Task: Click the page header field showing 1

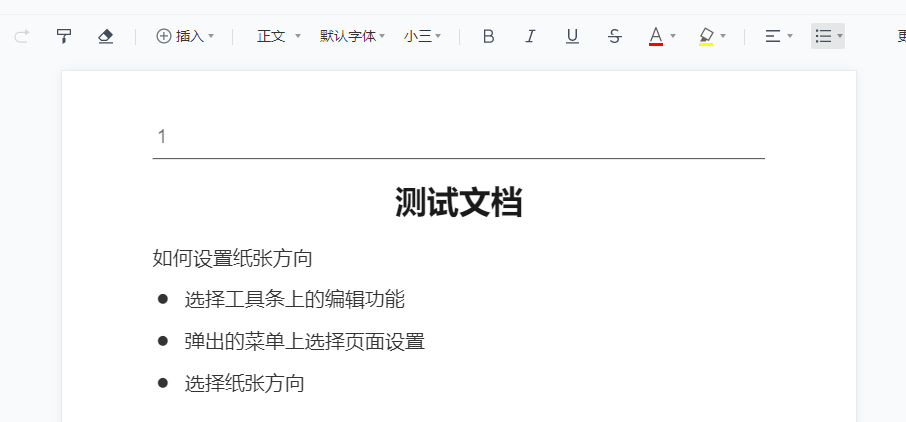Action: pyautogui.click(x=162, y=137)
